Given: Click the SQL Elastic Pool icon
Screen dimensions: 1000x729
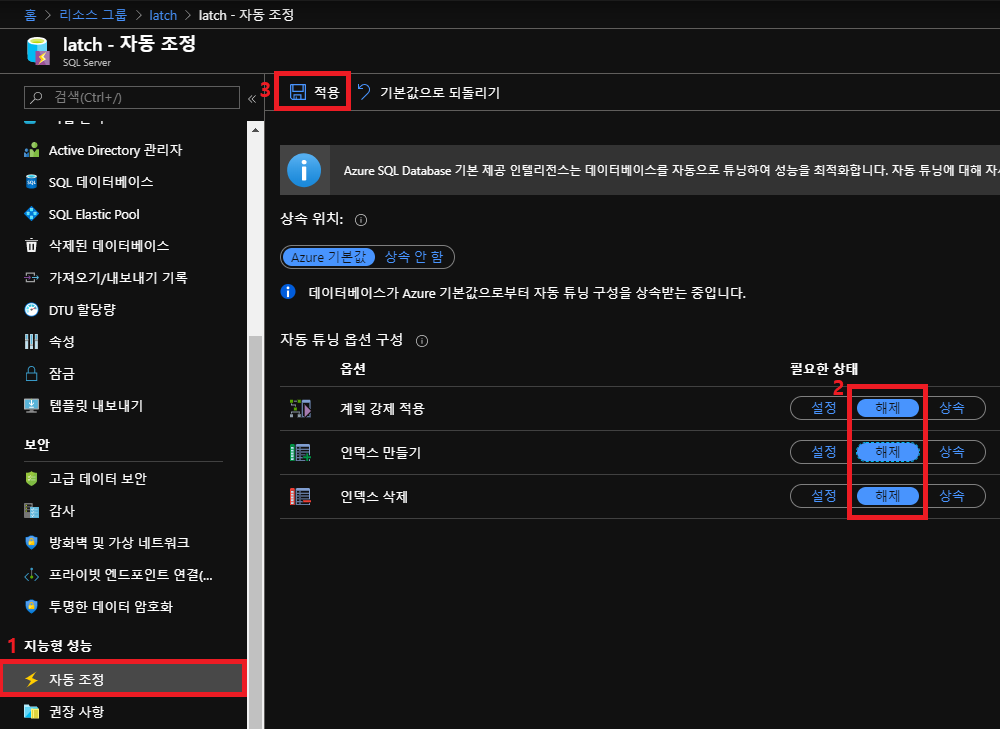Looking at the screenshot, I should click(31, 214).
